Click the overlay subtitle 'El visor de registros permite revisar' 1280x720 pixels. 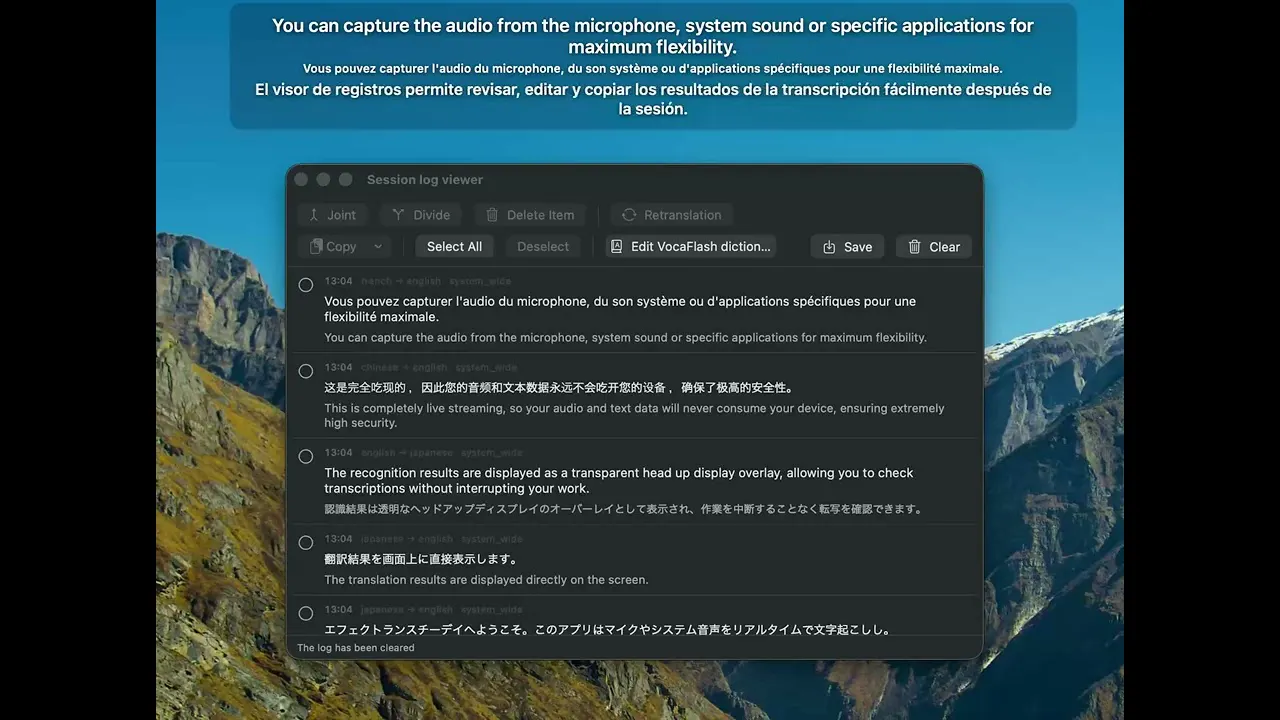point(652,99)
